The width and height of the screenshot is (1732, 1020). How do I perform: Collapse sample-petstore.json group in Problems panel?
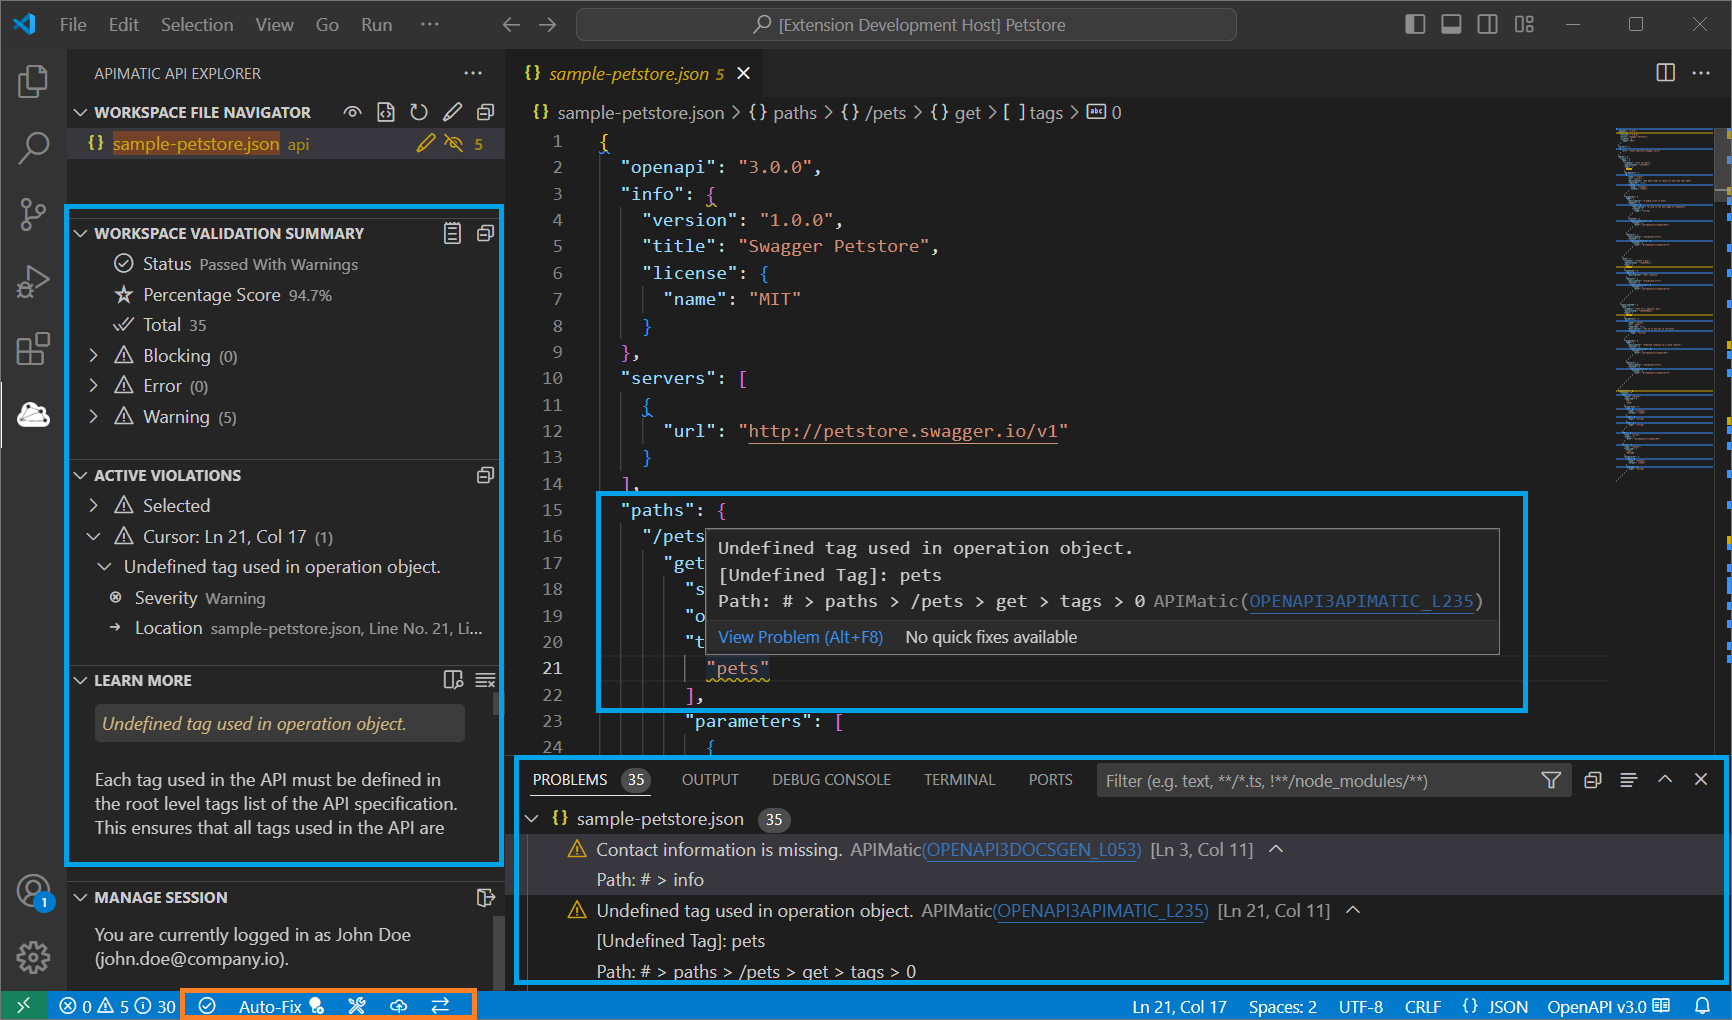pyautogui.click(x=532, y=818)
